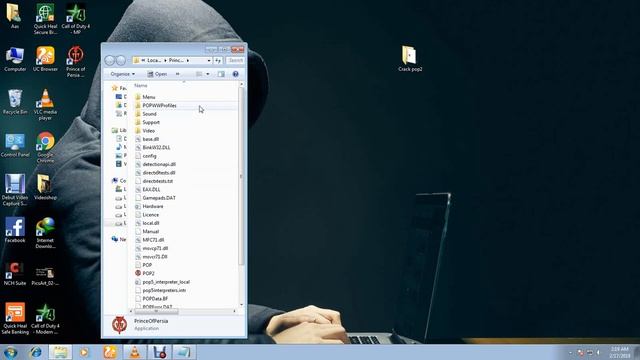Click the Open toolbar button
The width and height of the screenshot is (640, 360).
click(x=157, y=74)
